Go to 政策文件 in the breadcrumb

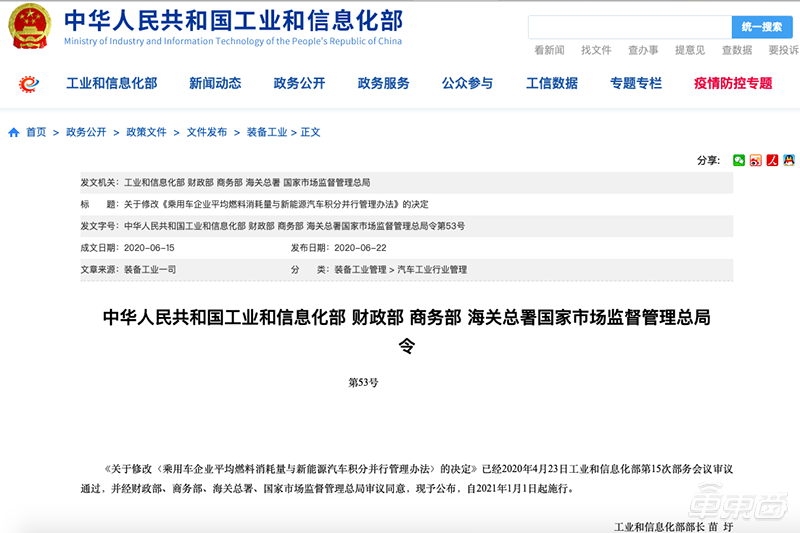click(147, 132)
